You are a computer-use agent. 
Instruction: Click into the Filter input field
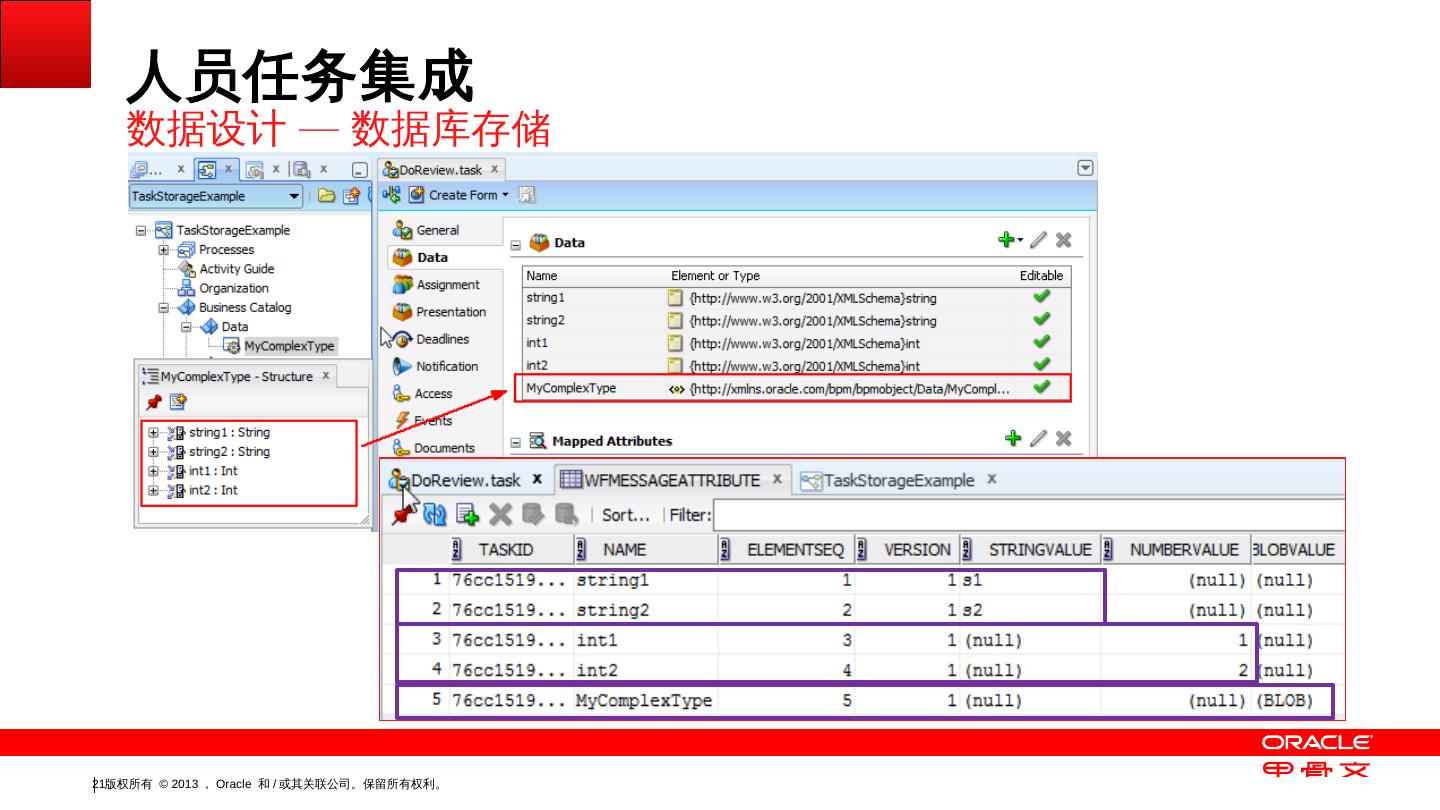[1029, 515]
